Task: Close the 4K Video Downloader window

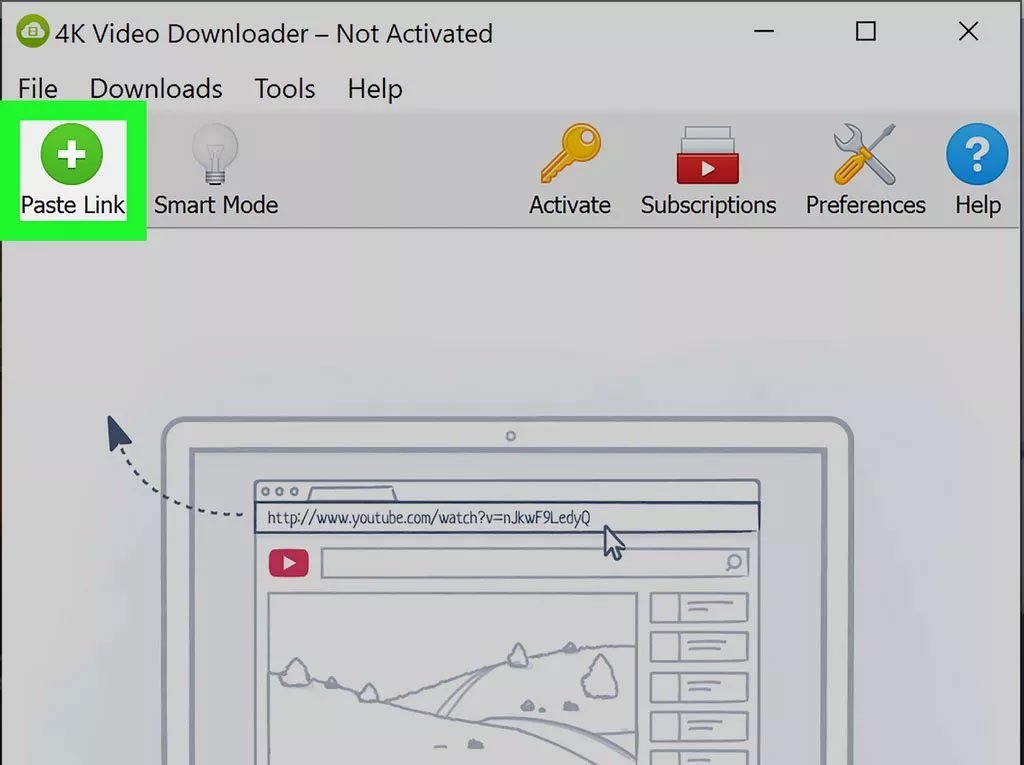Action: (968, 33)
